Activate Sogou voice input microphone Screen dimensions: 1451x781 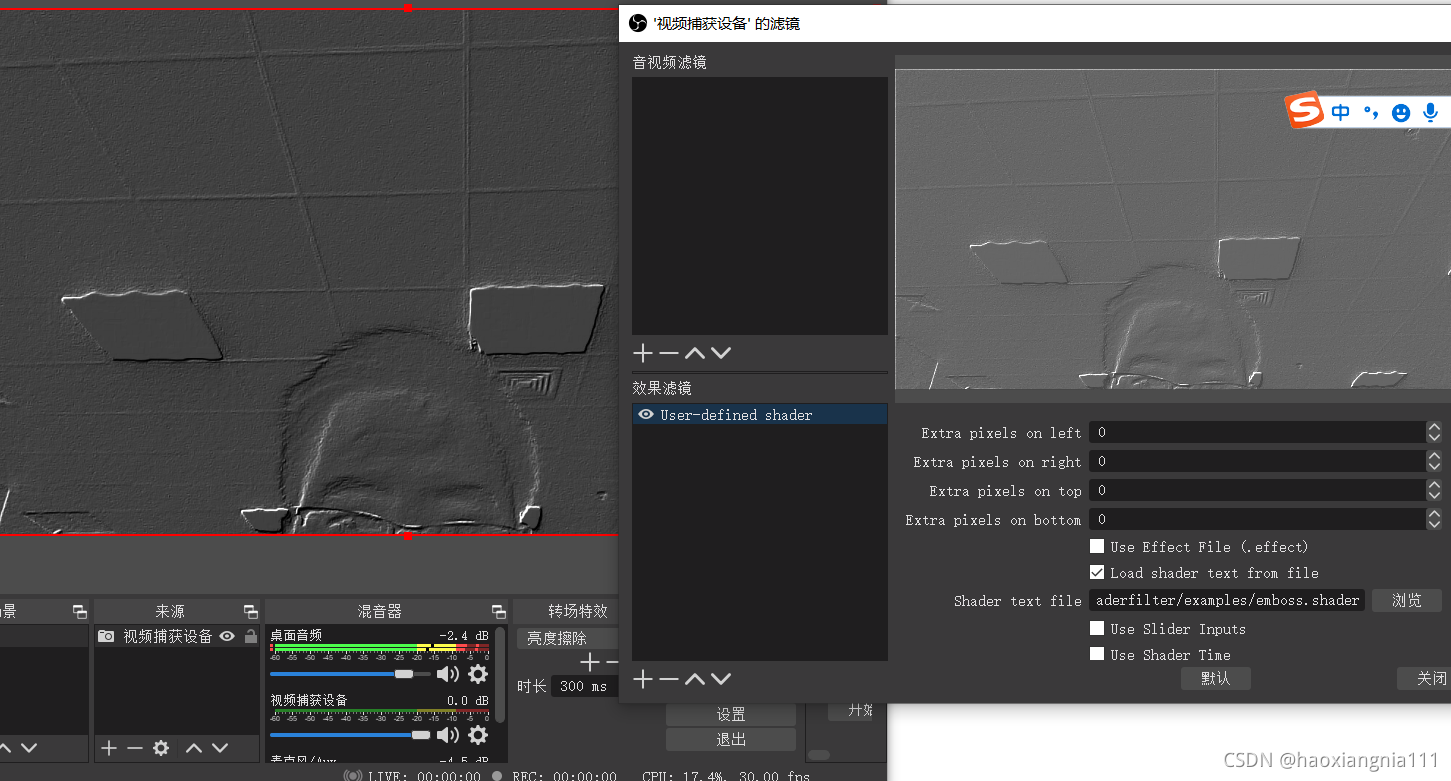(x=1431, y=113)
